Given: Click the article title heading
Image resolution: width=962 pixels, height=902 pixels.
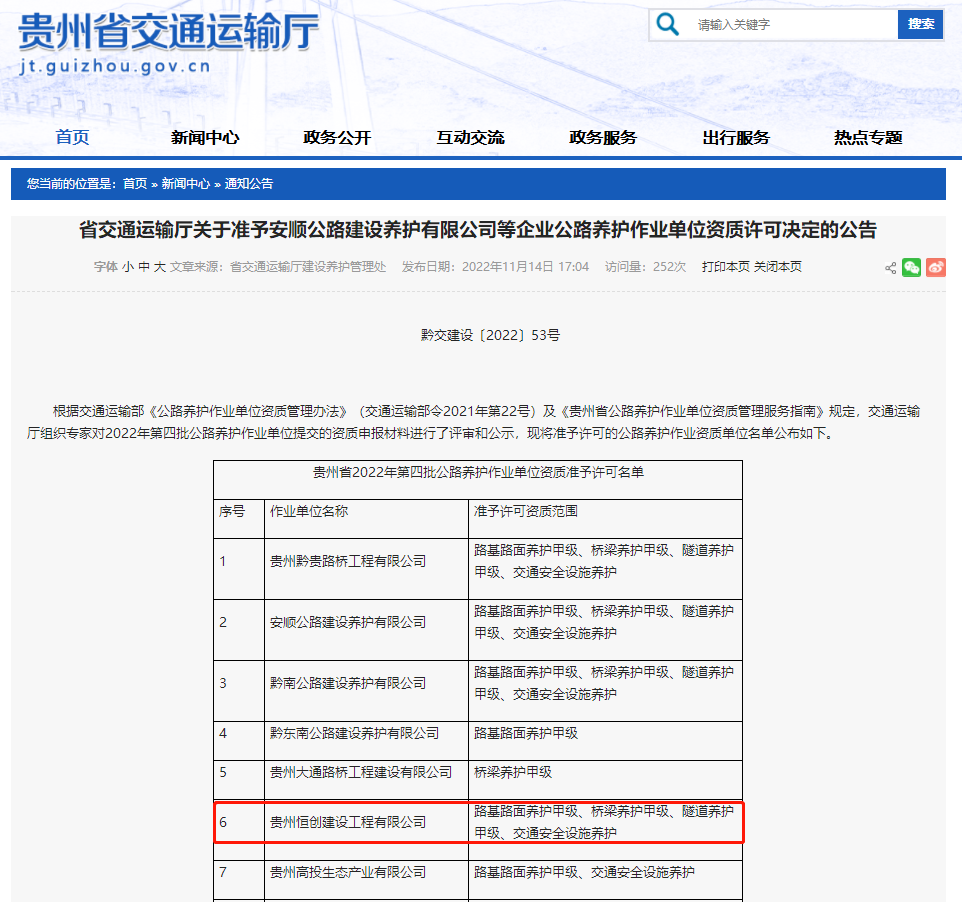Looking at the screenshot, I should click(478, 230).
